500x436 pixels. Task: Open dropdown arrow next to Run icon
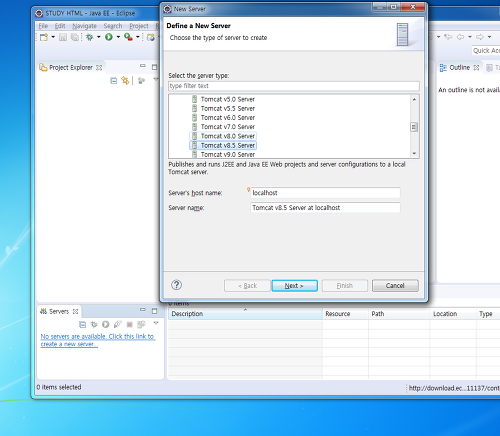(118, 37)
